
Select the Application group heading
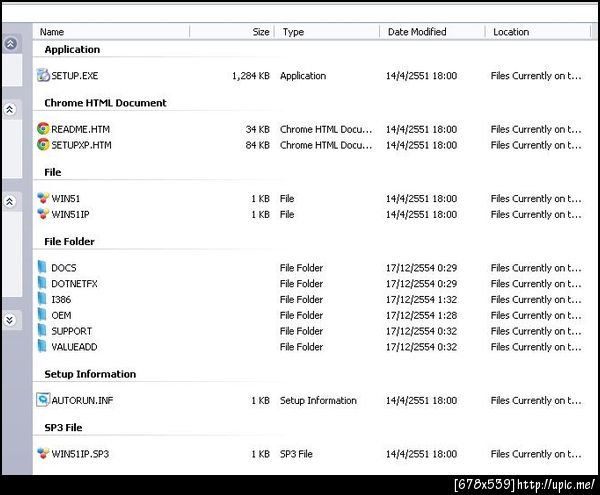tap(72, 49)
